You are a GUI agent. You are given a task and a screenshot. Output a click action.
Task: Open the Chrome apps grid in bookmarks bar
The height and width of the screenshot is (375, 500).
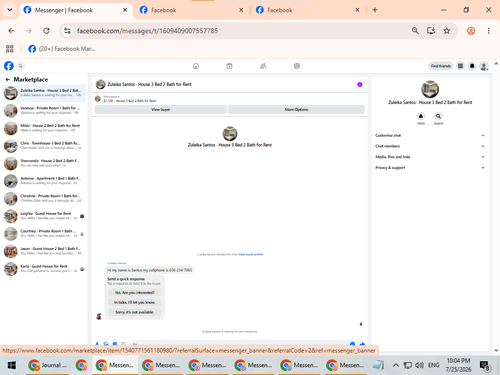[x=10, y=49]
